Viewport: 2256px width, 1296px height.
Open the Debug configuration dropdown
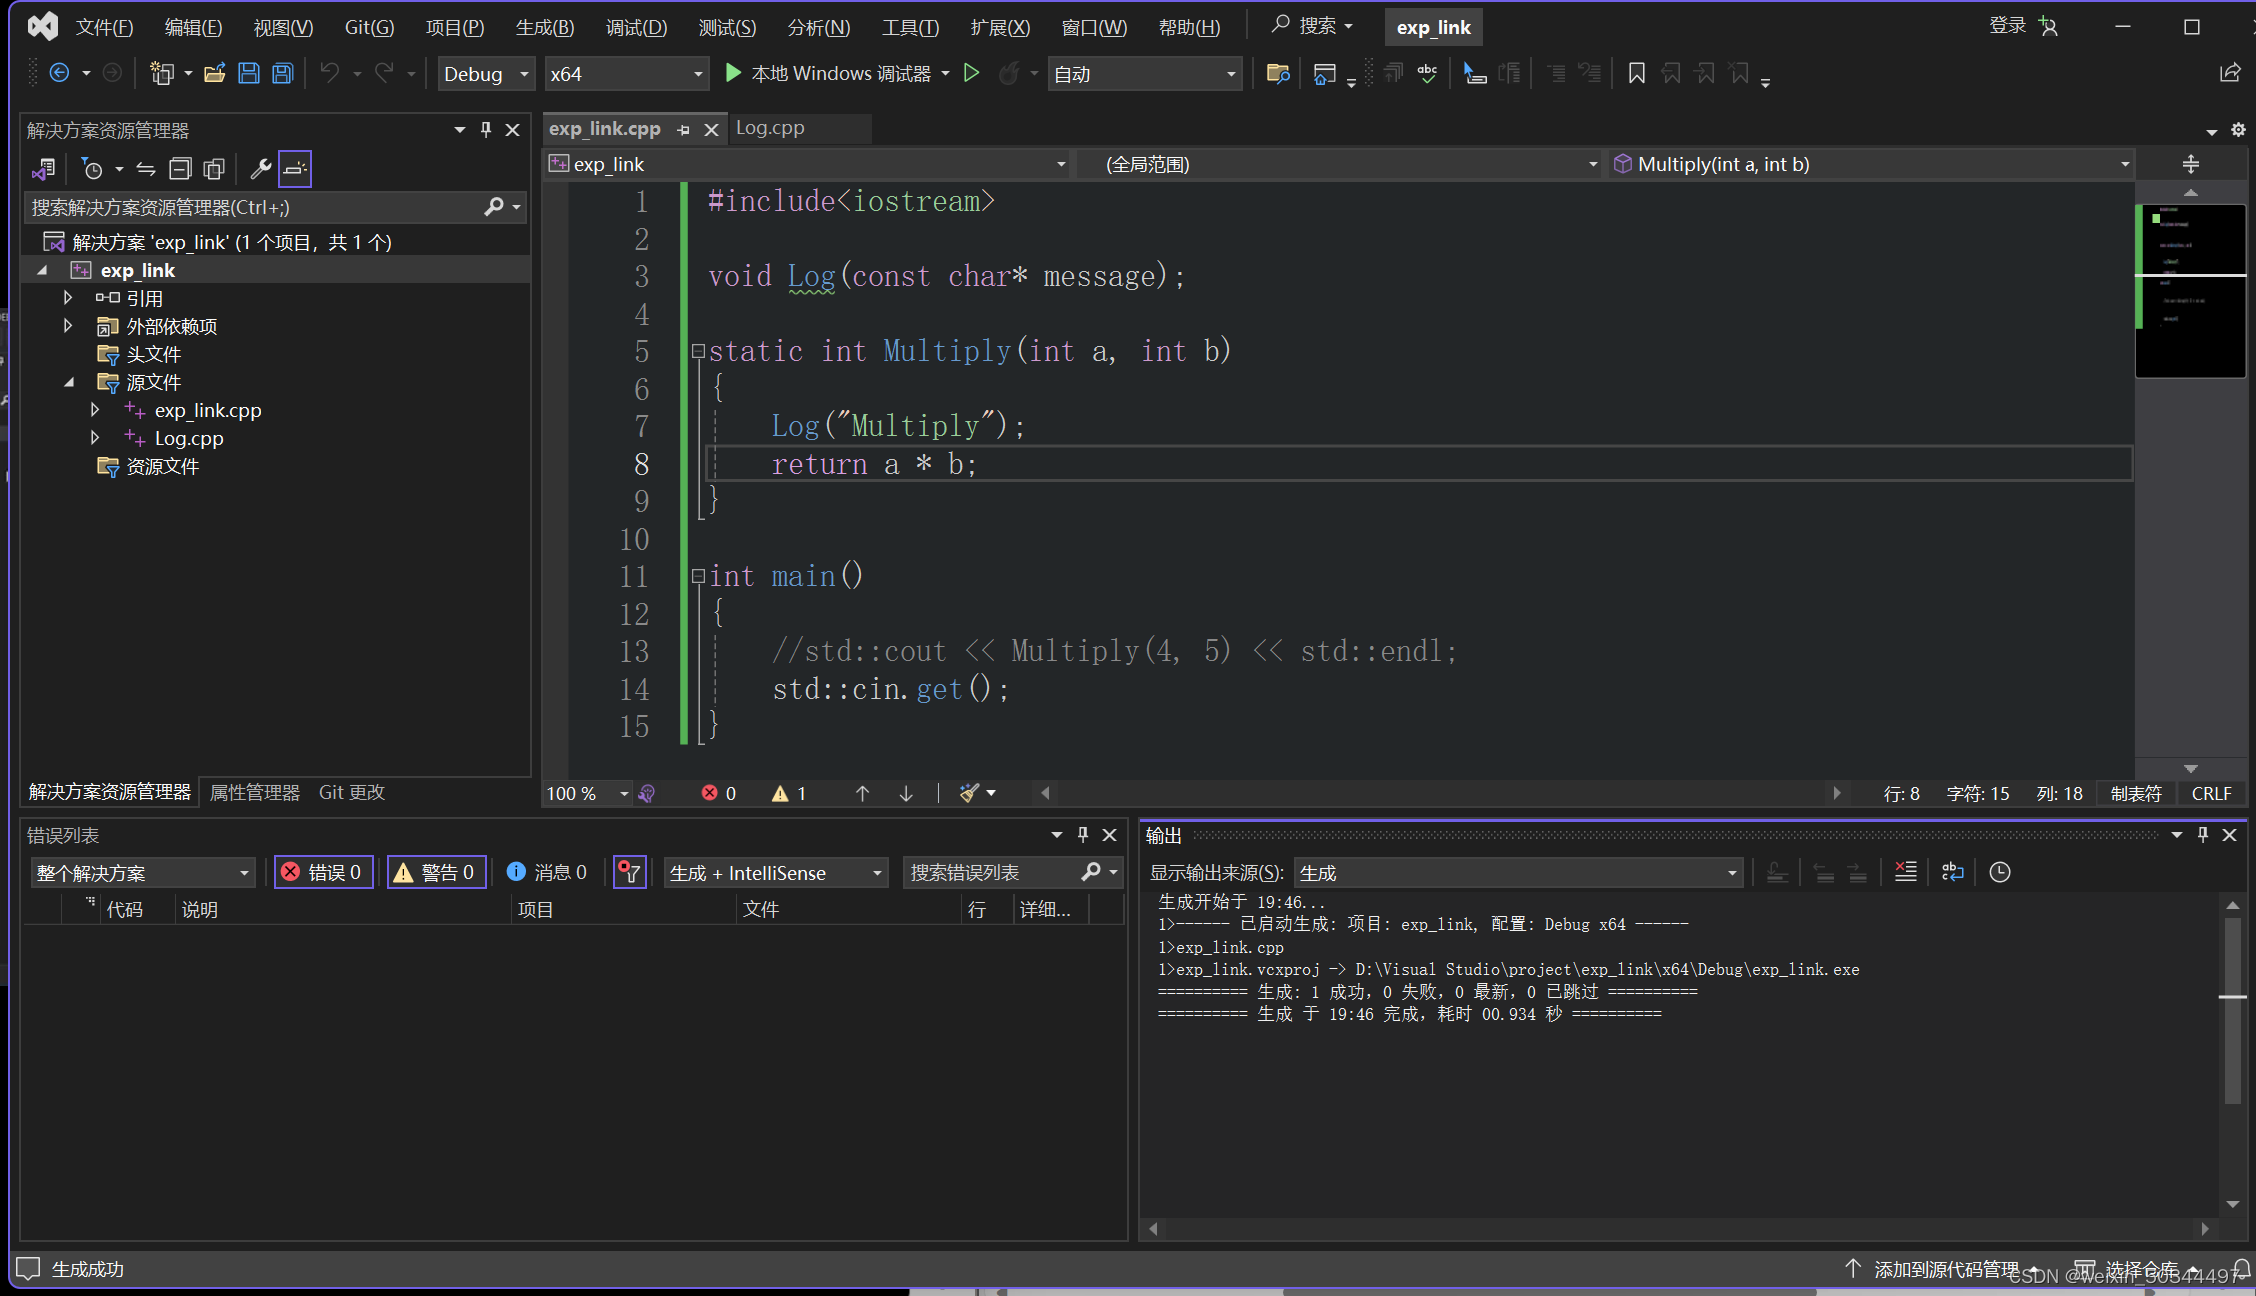[x=486, y=74]
